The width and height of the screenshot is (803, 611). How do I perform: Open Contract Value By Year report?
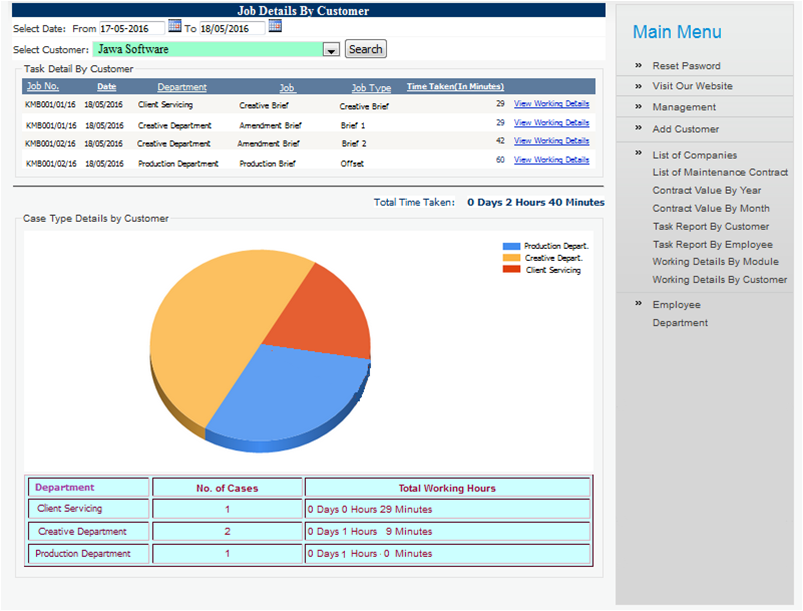707,191
